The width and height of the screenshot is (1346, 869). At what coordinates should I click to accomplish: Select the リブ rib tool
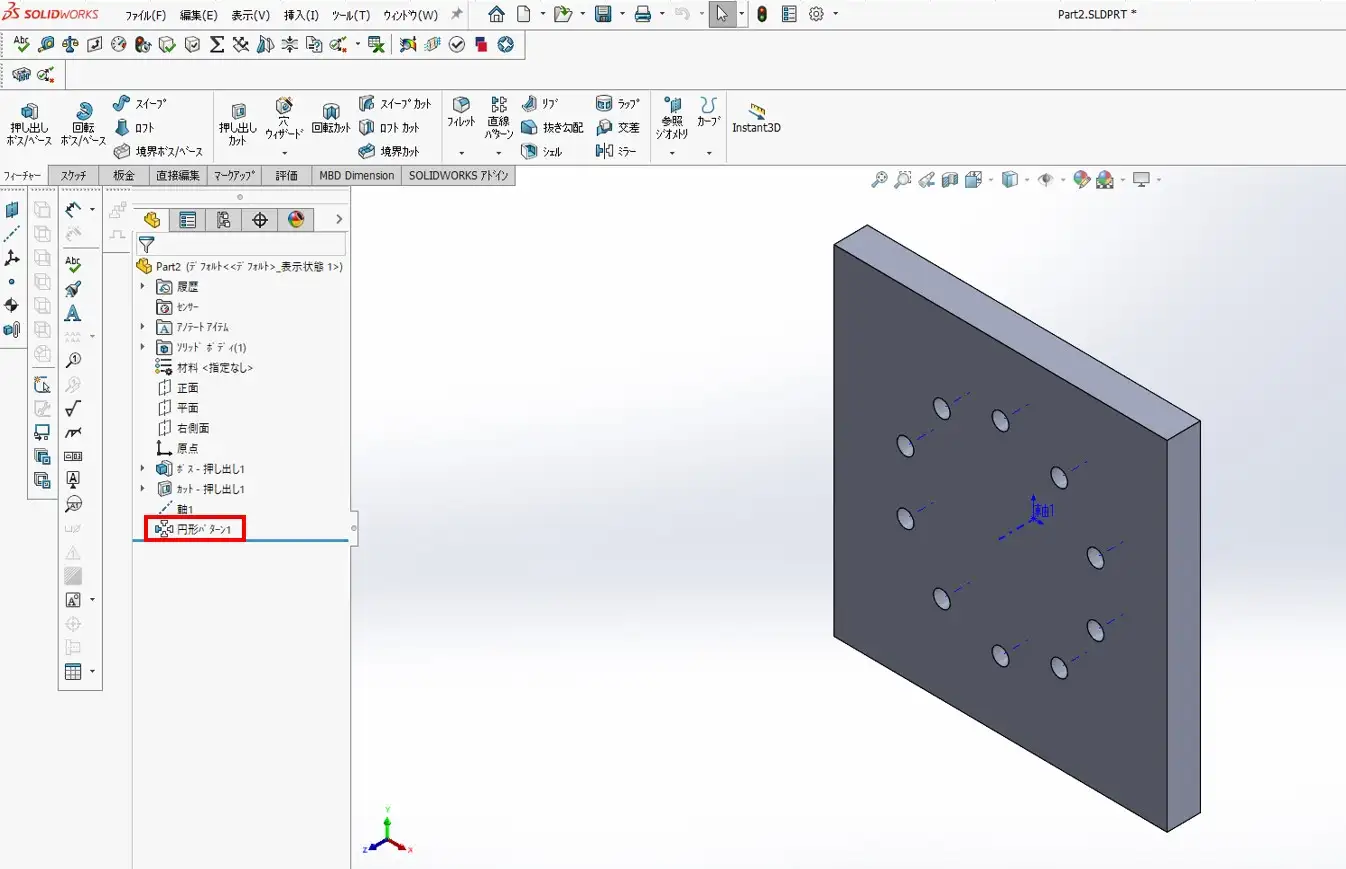click(x=540, y=103)
